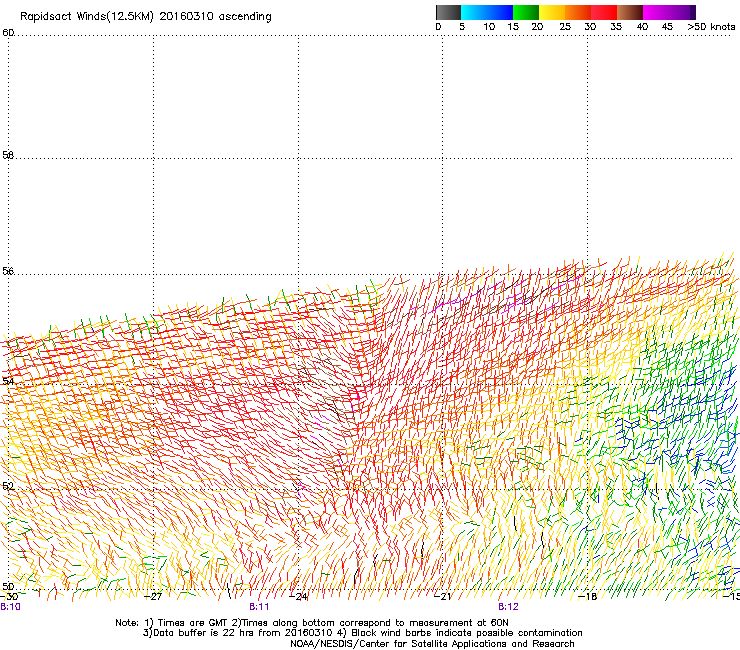Screen dimensions: 740x650
Task: Click the '40' legend scale number
Action: coord(642,27)
